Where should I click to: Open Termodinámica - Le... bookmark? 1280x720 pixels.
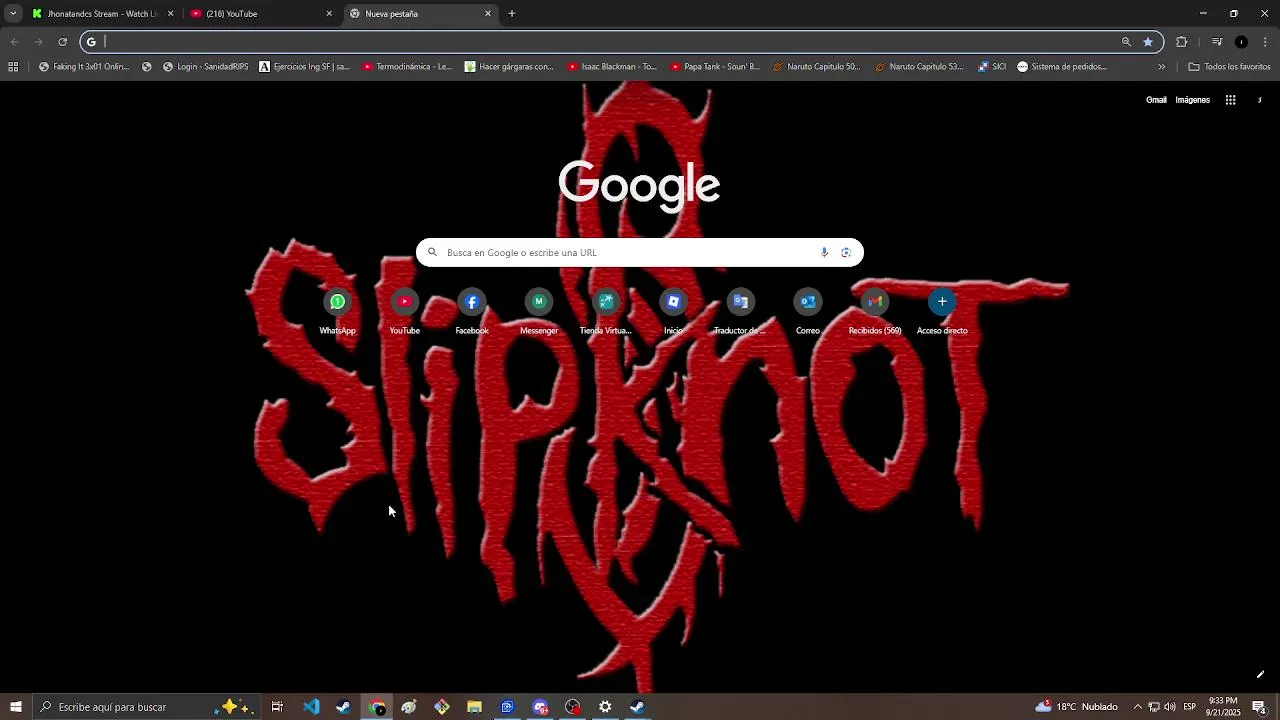(407, 67)
